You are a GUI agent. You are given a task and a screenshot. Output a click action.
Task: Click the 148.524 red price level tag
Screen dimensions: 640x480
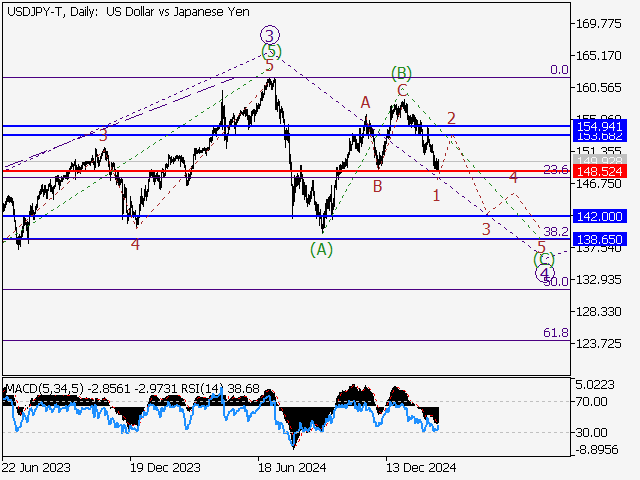[x=600, y=171]
